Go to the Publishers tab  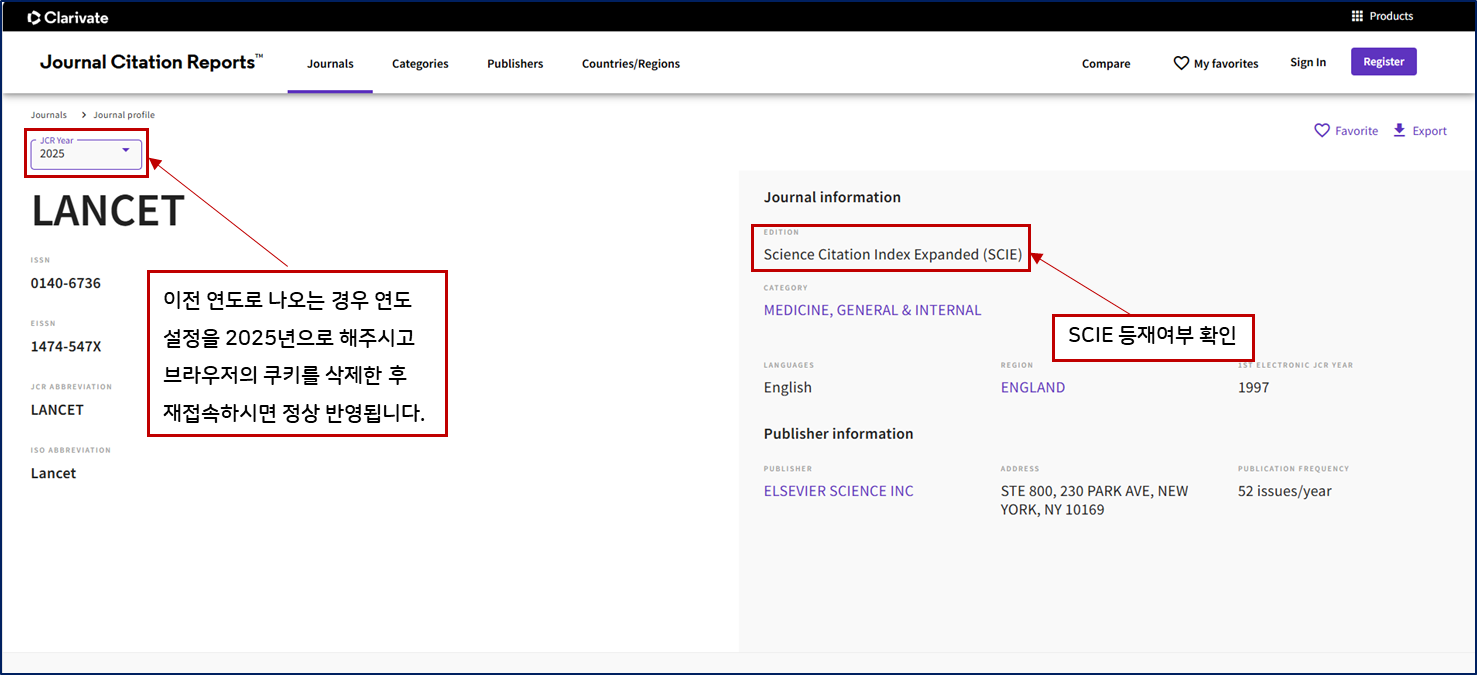[x=515, y=64]
